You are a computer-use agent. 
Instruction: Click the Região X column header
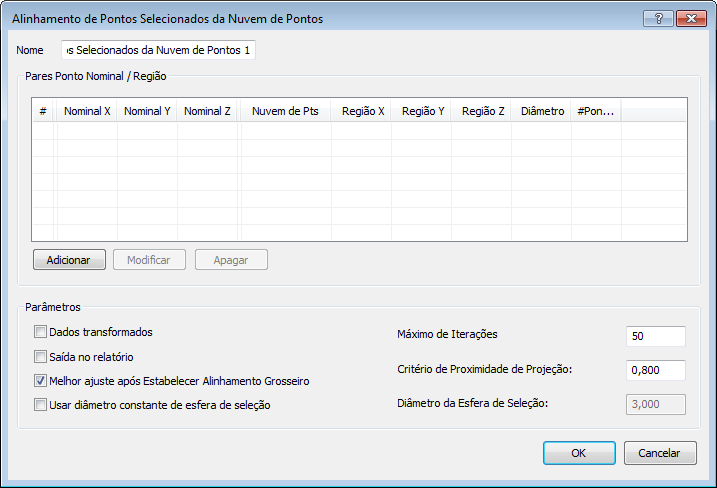click(x=363, y=111)
